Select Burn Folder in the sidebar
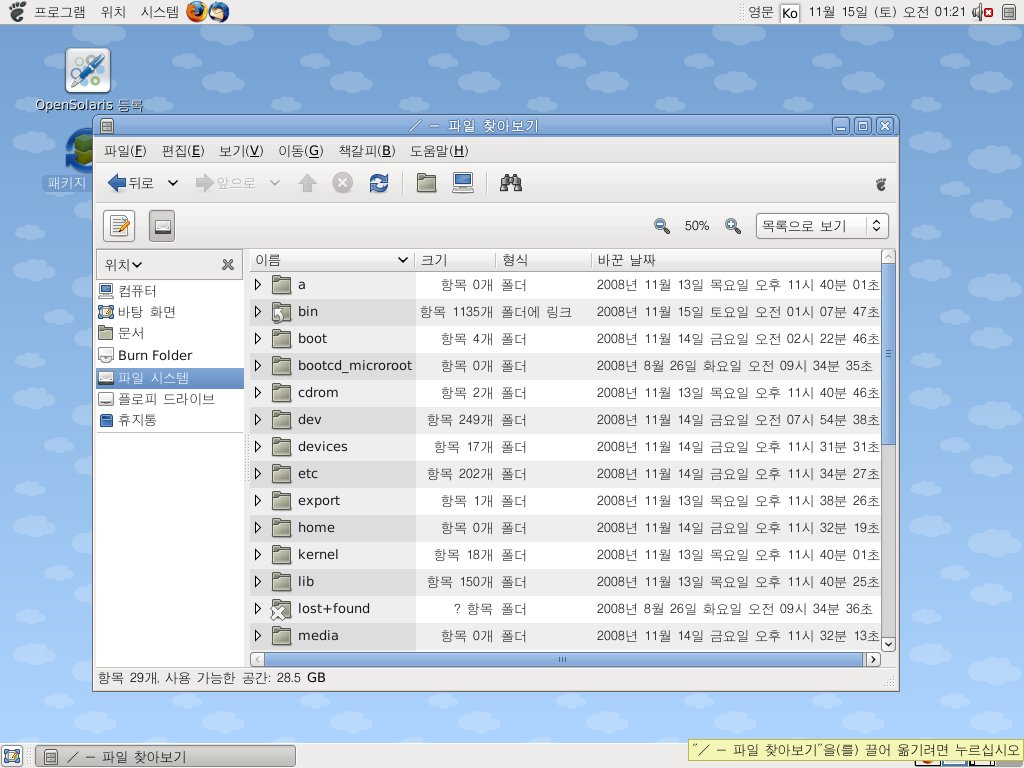1024x768 pixels. click(146, 355)
